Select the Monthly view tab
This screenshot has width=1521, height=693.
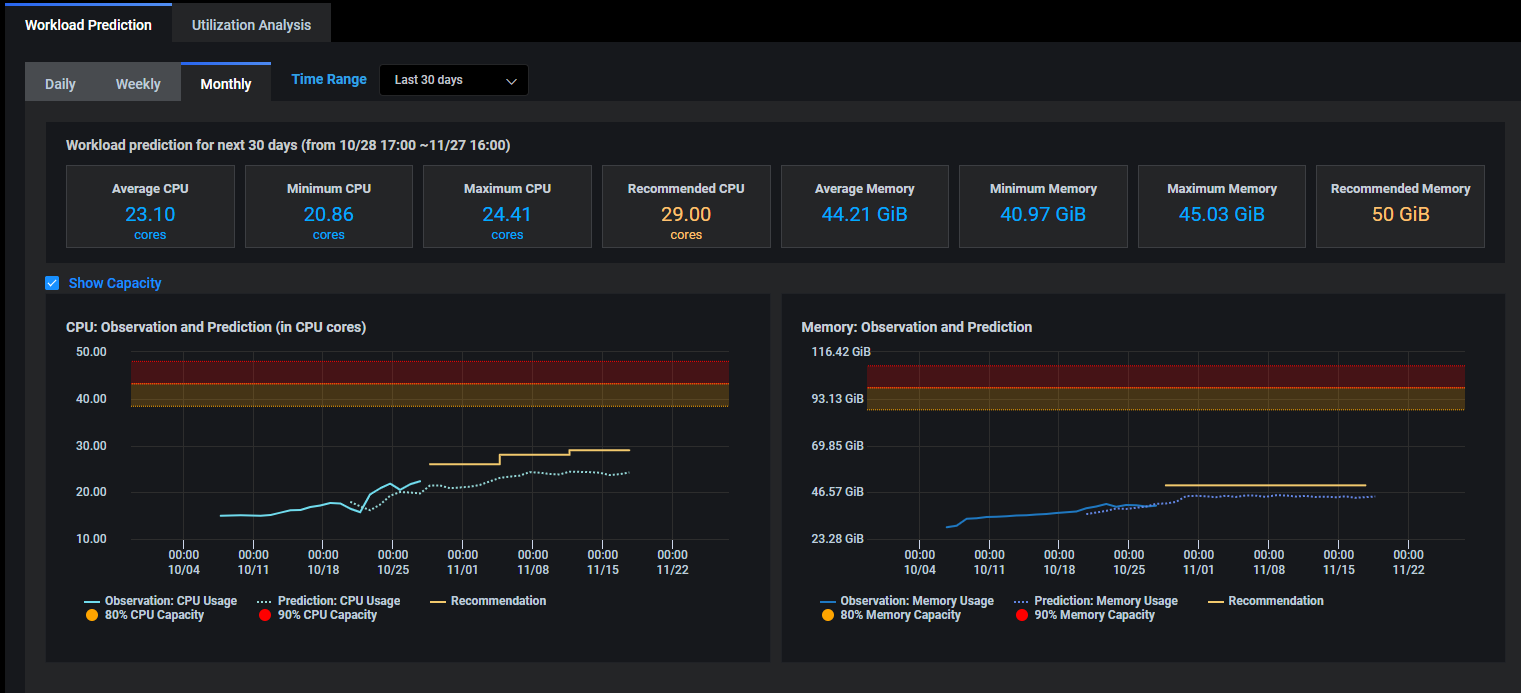pyautogui.click(x=226, y=84)
